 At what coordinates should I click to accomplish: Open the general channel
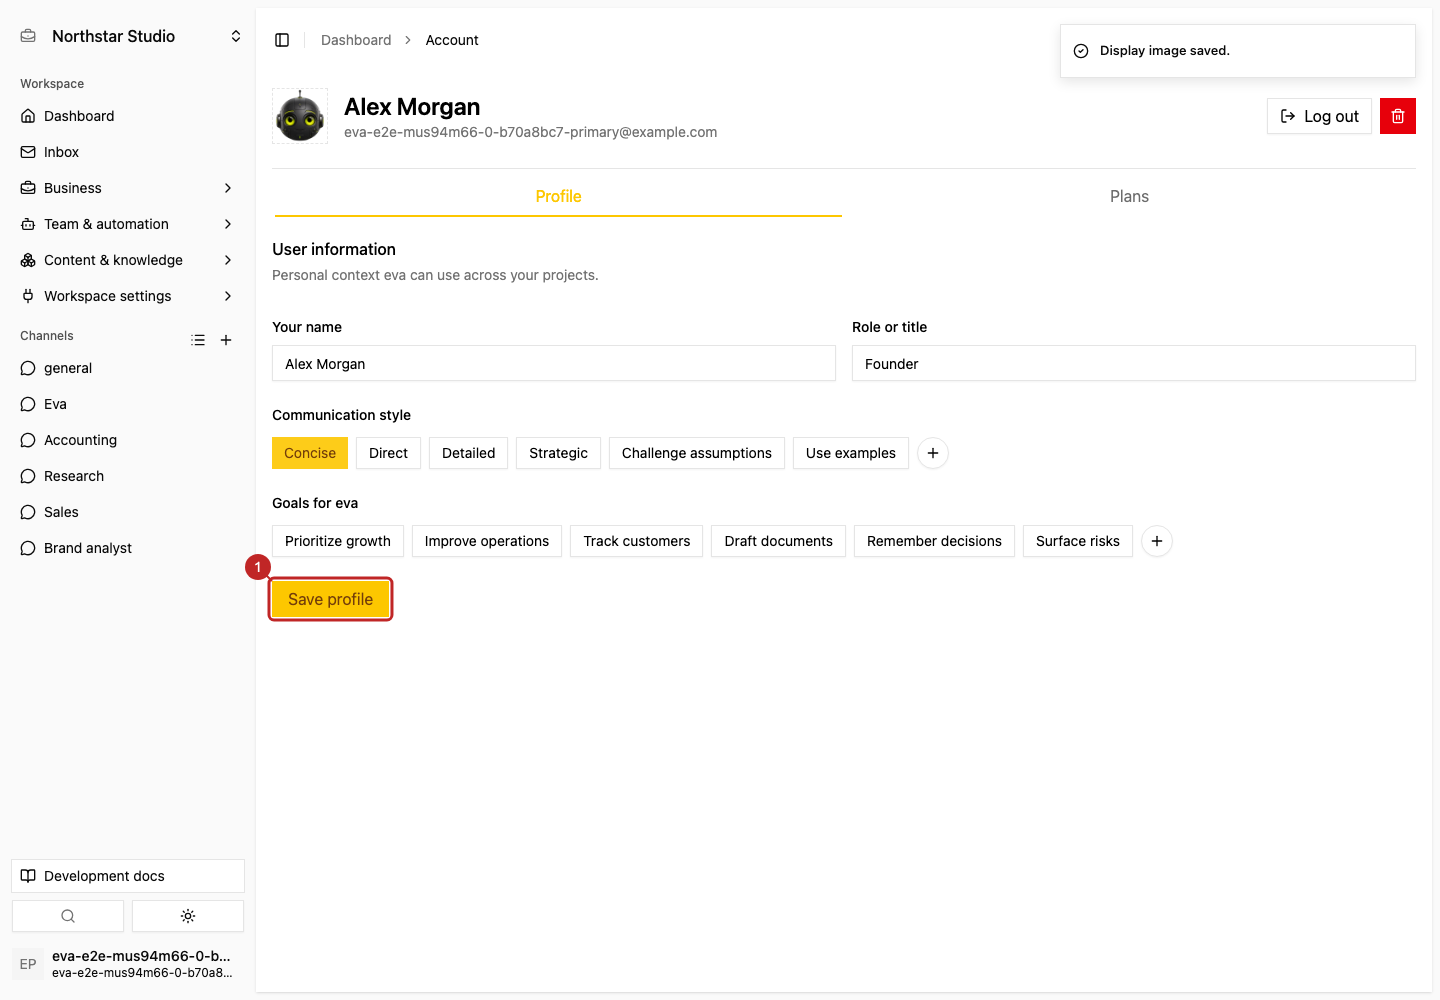(128, 368)
